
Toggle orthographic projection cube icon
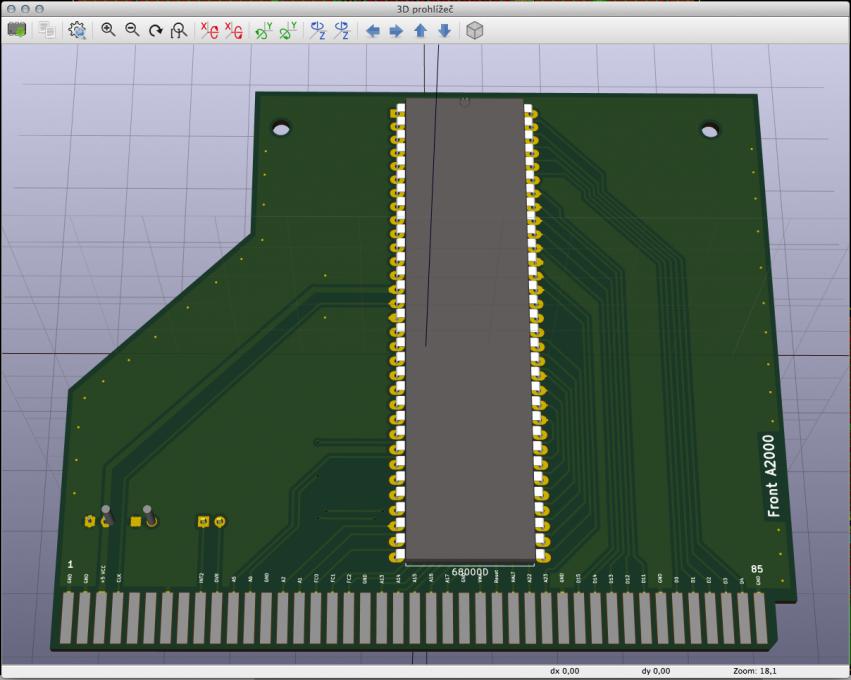[475, 30]
